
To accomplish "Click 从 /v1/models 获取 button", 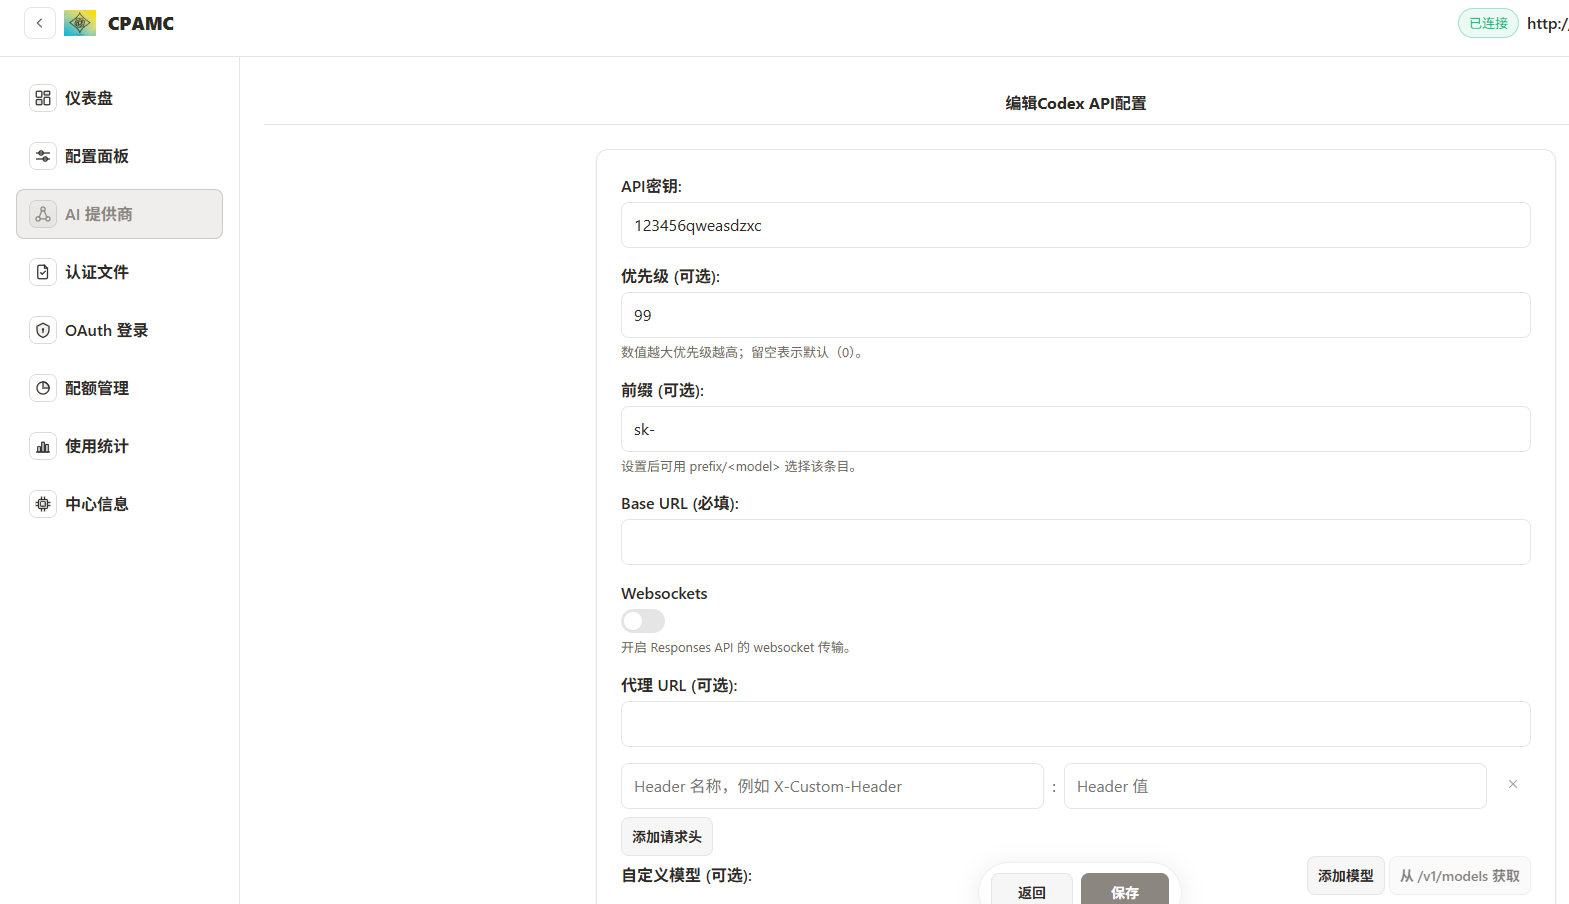I will tap(1460, 876).
